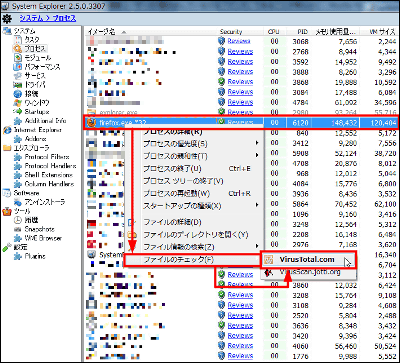Image resolution: width=400 pixels, height=363 pixels.
Task: Click the ドライバ tree icon
Action: coord(17,85)
